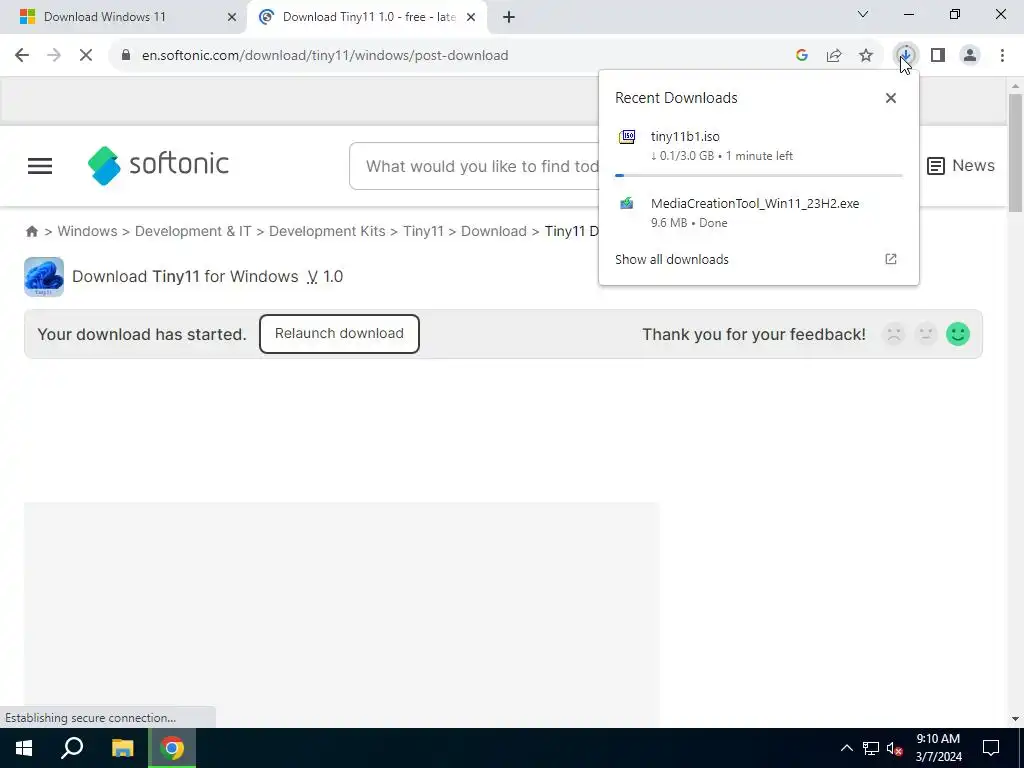Click the taskbar clock 9:10 AM
This screenshot has height=768, width=1024.
[x=938, y=739]
